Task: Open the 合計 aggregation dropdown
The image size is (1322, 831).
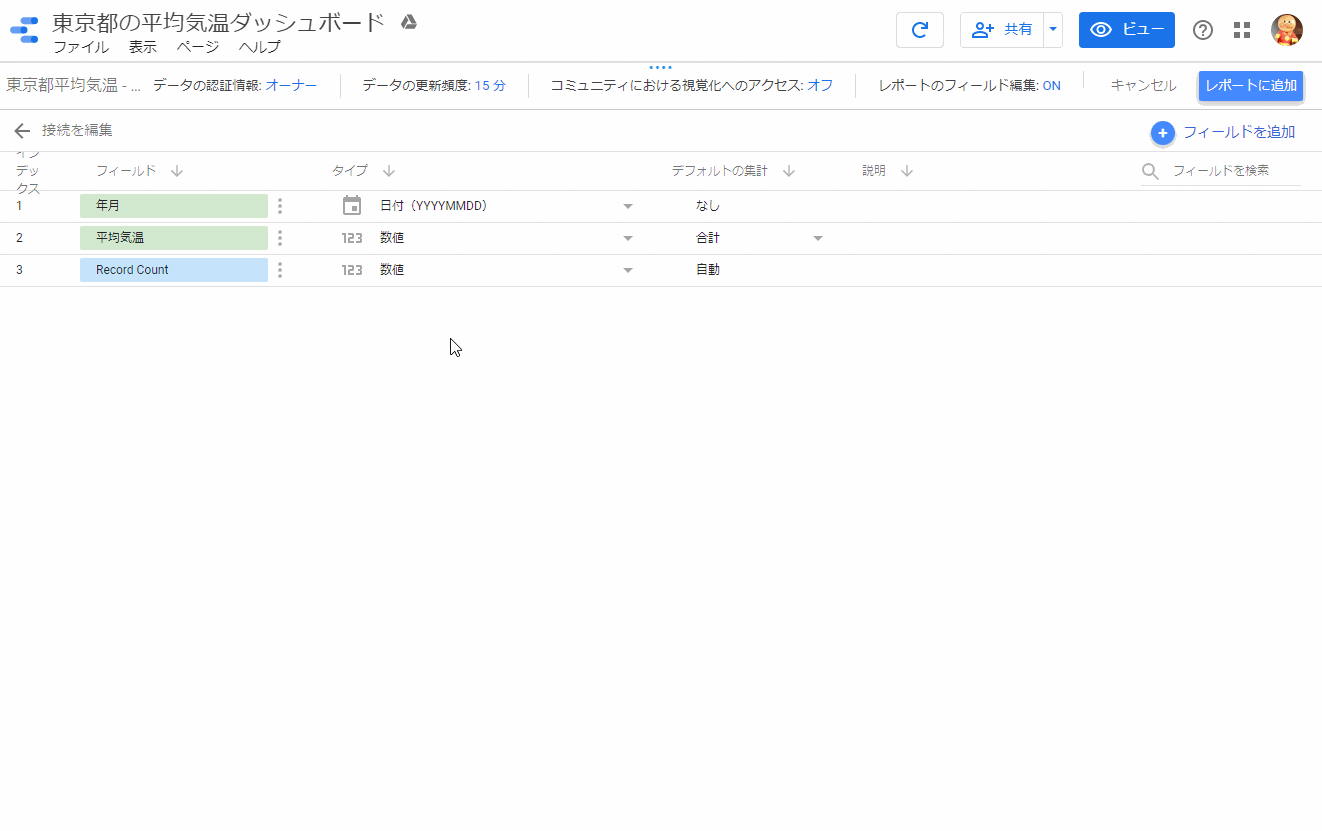Action: (818, 237)
